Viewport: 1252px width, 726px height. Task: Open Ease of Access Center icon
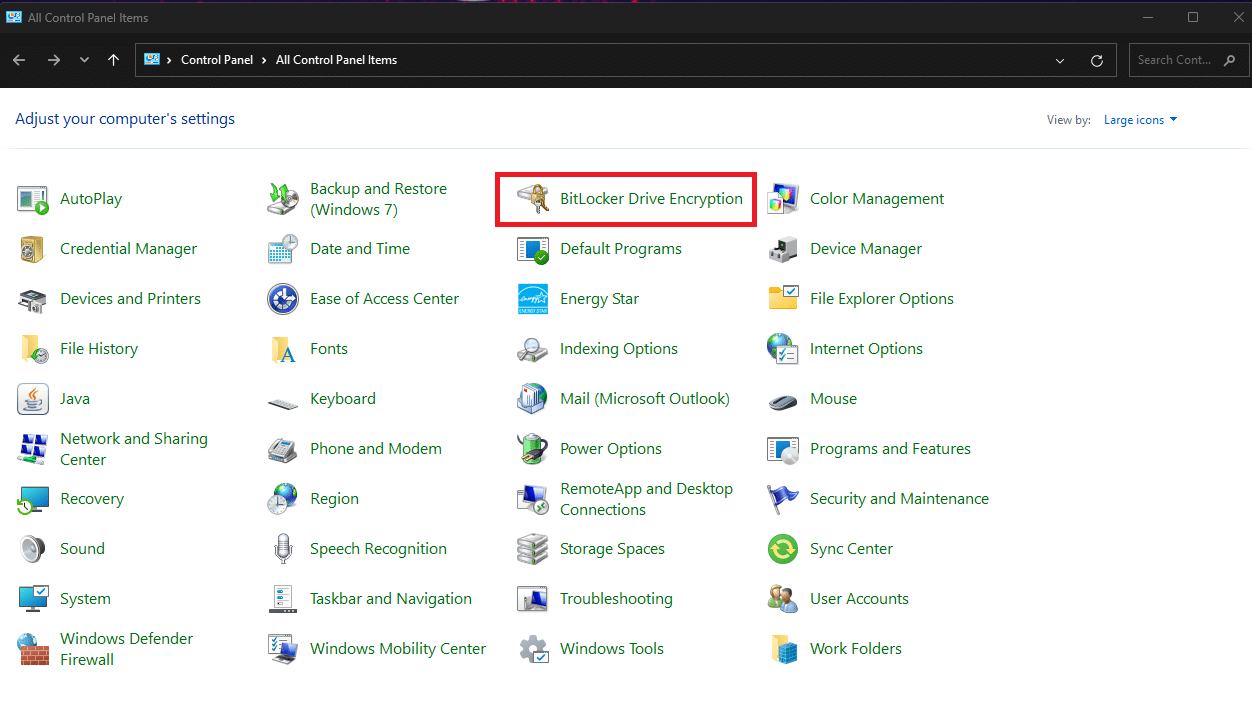click(x=283, y=299)
